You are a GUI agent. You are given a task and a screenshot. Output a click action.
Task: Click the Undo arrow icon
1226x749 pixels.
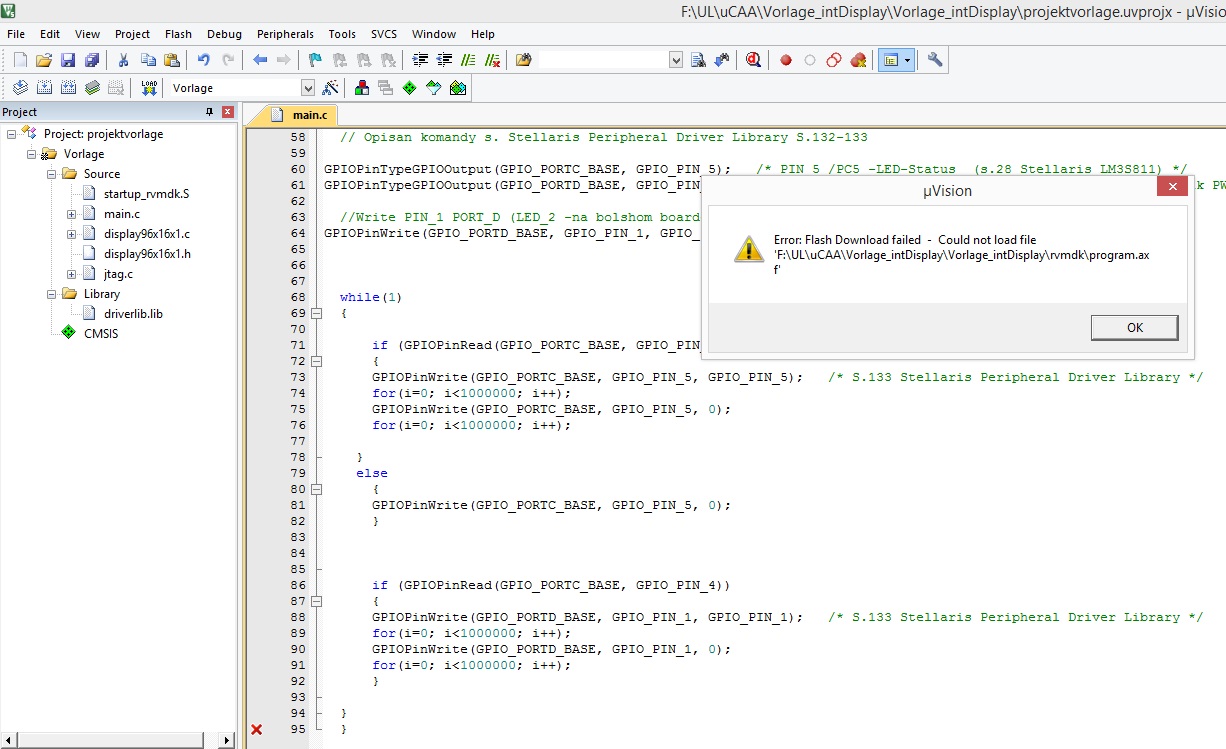[204, 60]
